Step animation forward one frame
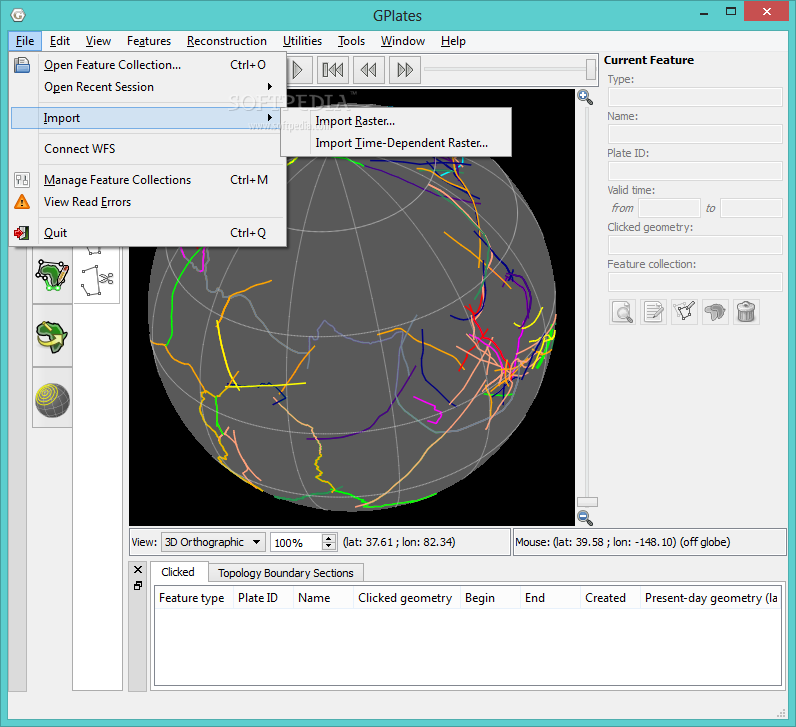The width and height of the screenshot is (796, 727). click(405, 70)
